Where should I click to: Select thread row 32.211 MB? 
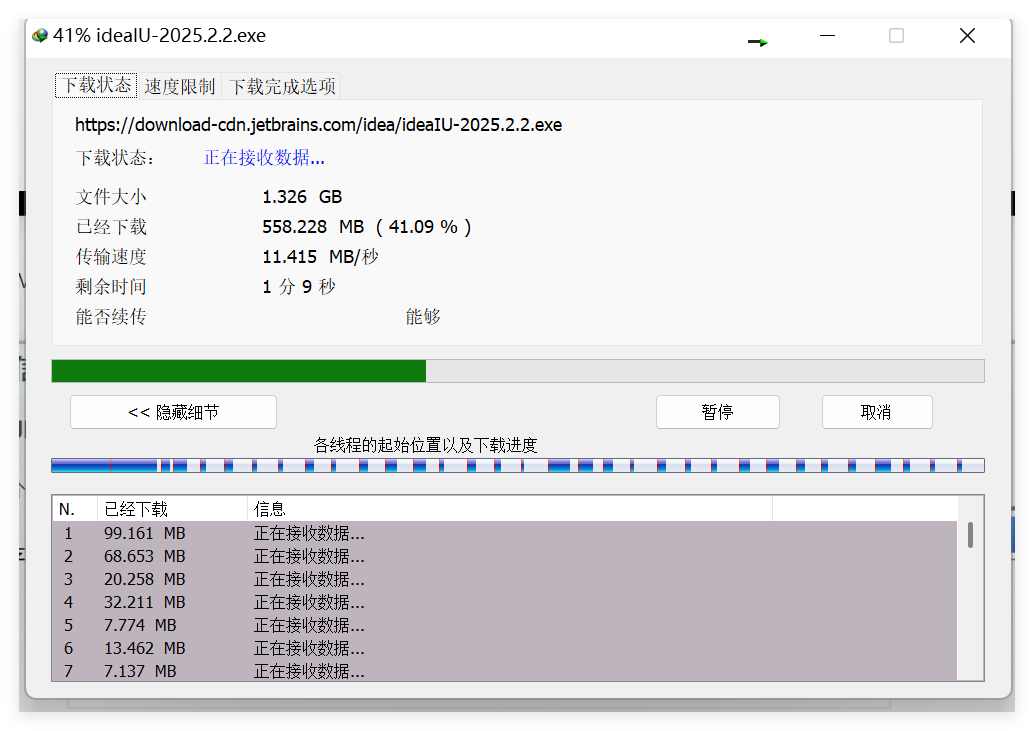coord(504,602)
